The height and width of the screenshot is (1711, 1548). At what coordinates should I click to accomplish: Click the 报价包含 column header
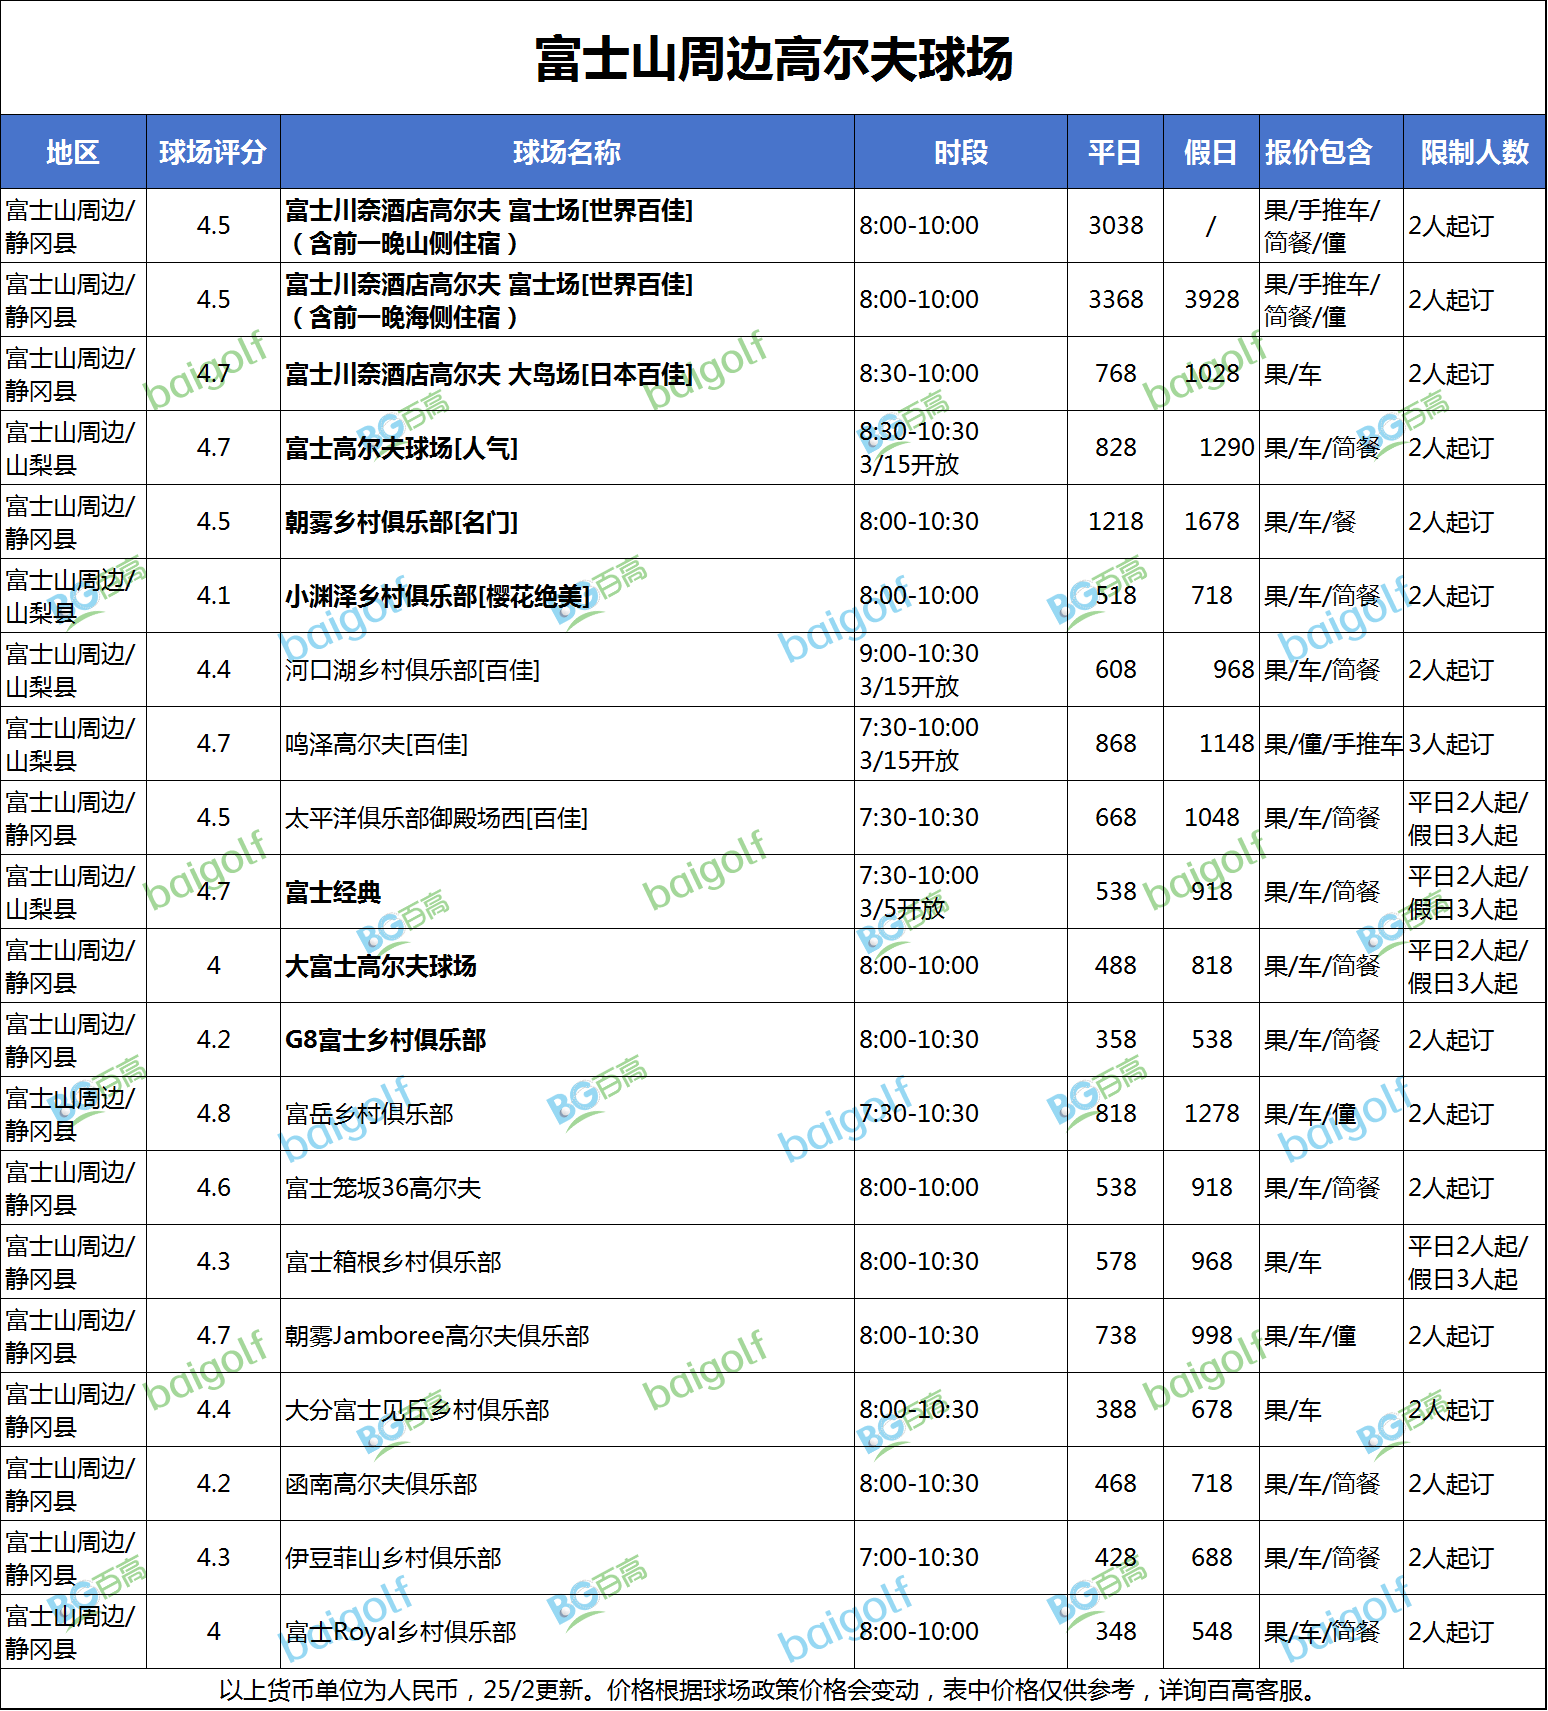1318,152
